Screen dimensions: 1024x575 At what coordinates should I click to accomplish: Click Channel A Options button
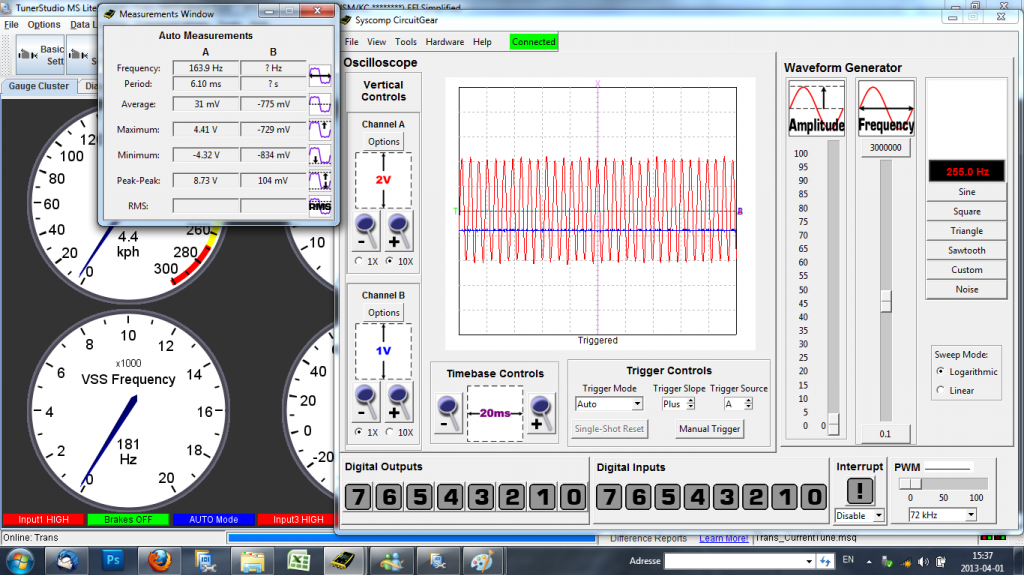point(383,142)
